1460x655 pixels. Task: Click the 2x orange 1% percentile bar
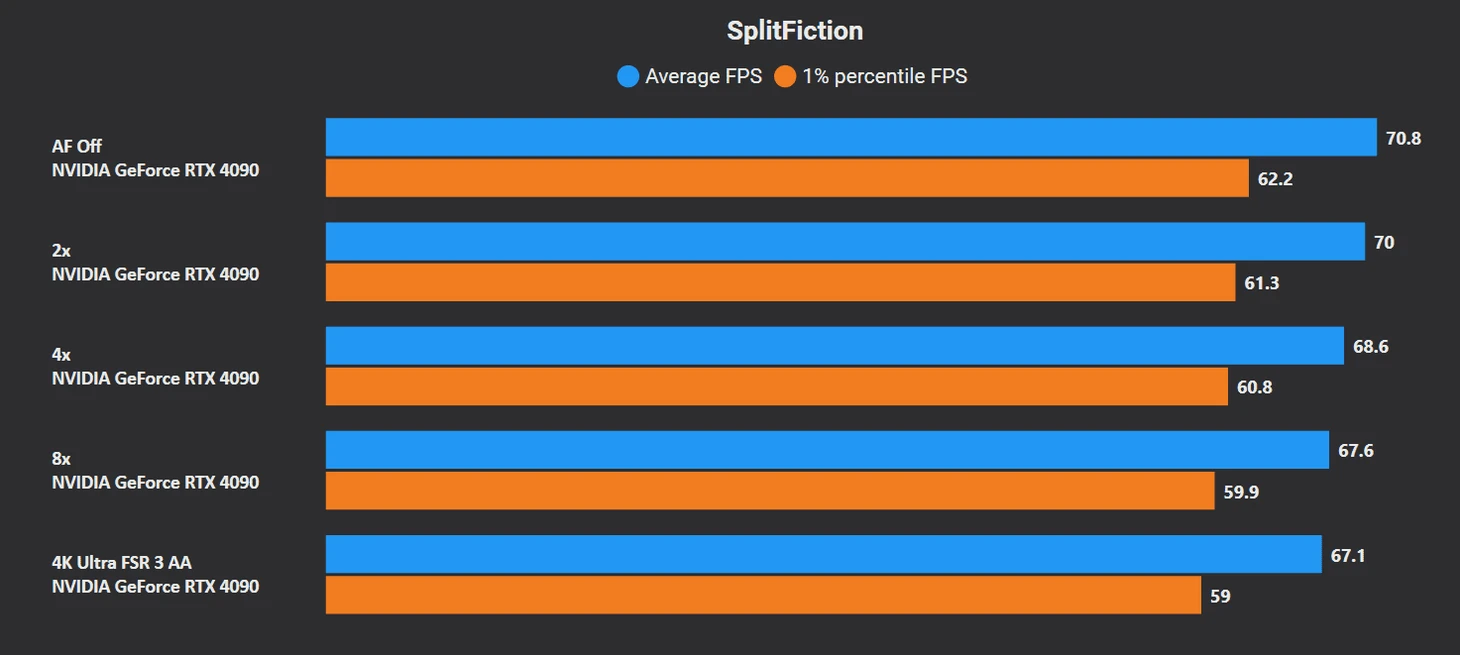point(781,282)
